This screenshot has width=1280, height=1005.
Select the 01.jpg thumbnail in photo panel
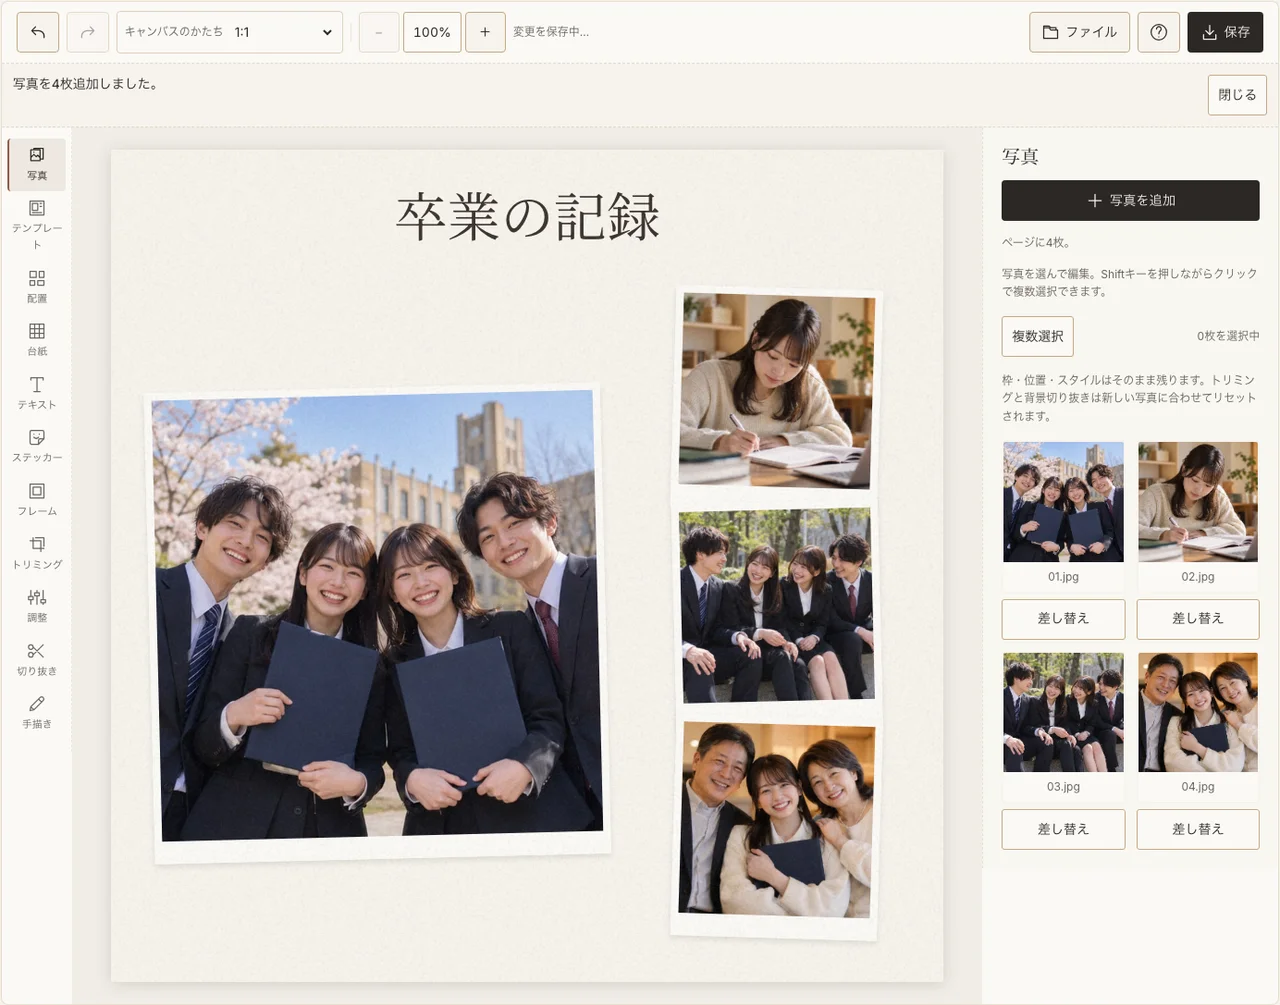(x=1063, y=502)
